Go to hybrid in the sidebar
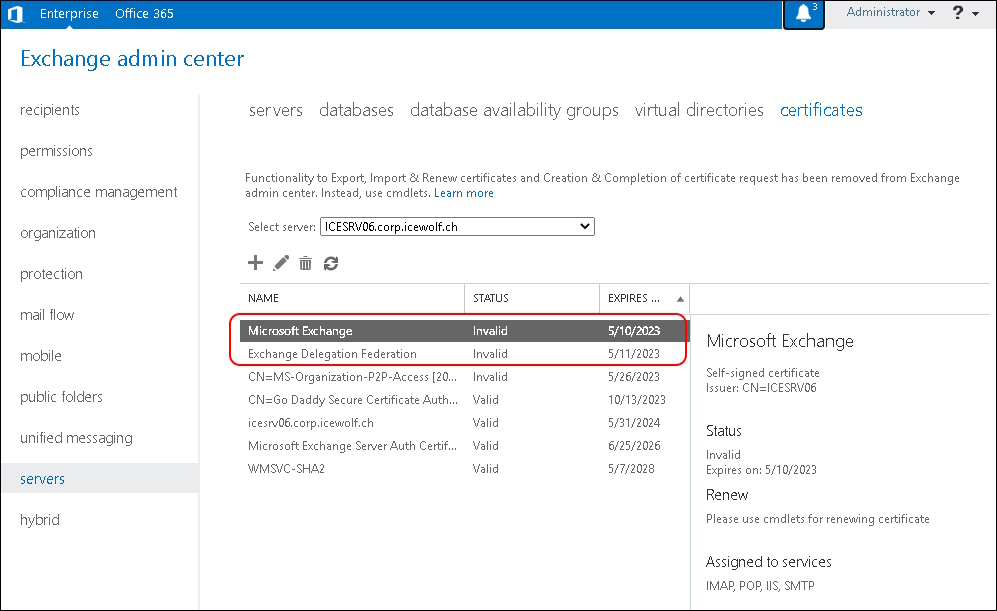 pos(39,520)
